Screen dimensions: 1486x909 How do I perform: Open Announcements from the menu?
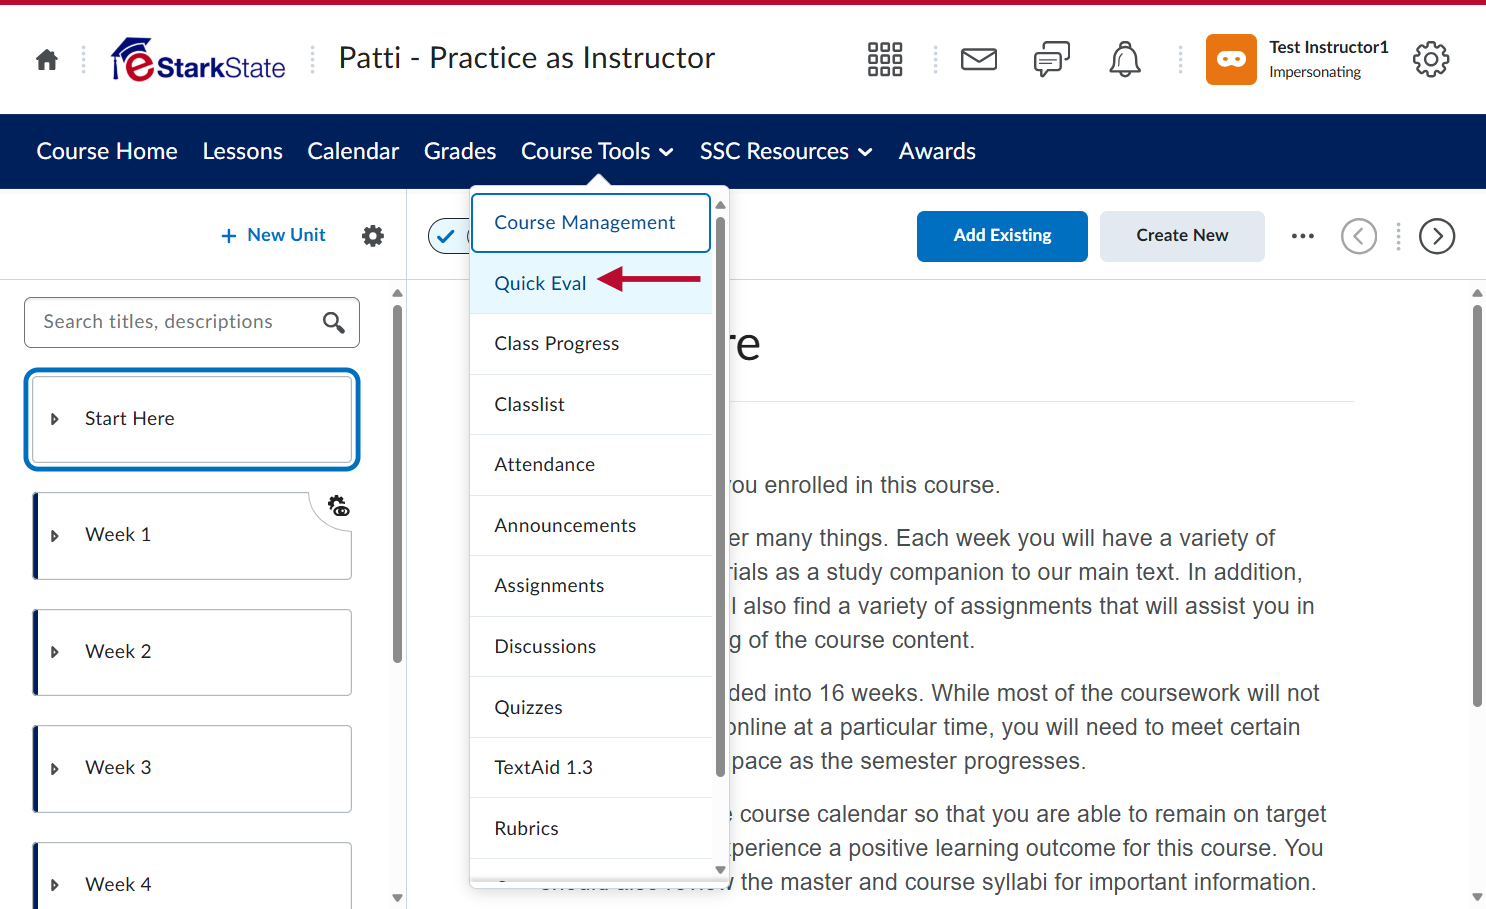tap(591, 526)
